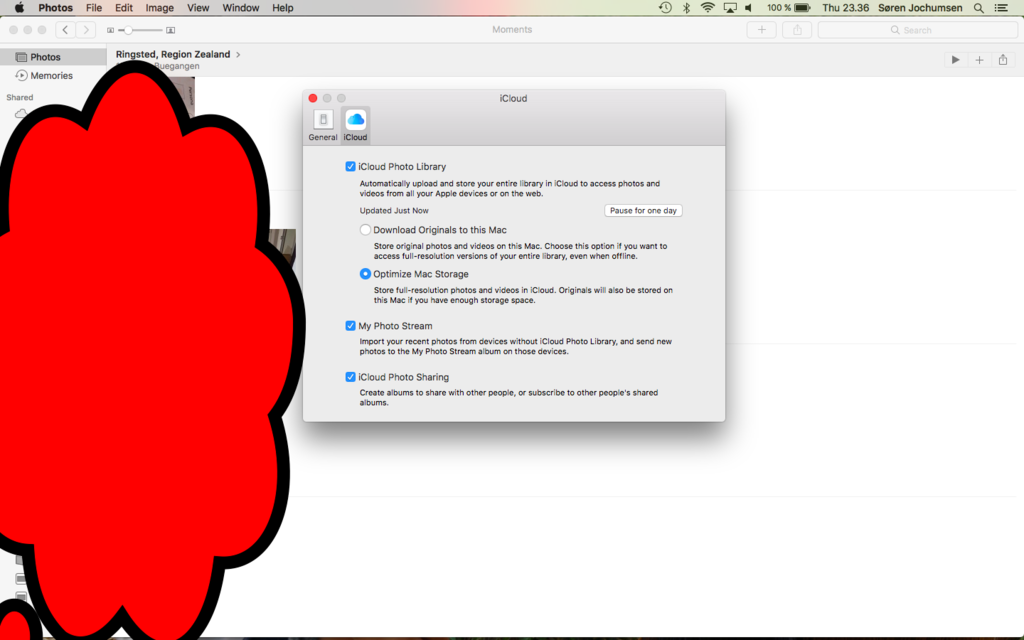Click the Shared section header
This screenshot has height=640, width=1024.
pyautogui.click(x=20, y=97)
